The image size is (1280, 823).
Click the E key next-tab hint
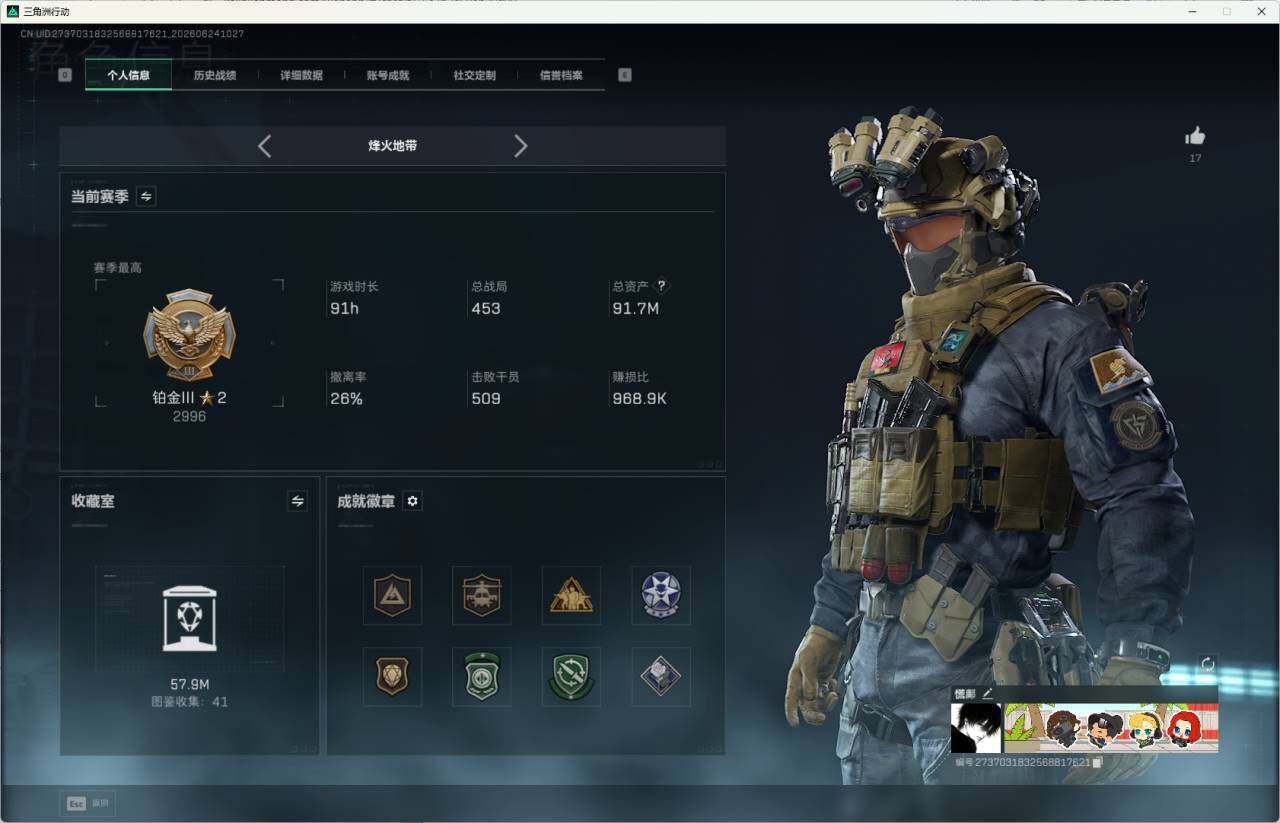pos(625,75)
